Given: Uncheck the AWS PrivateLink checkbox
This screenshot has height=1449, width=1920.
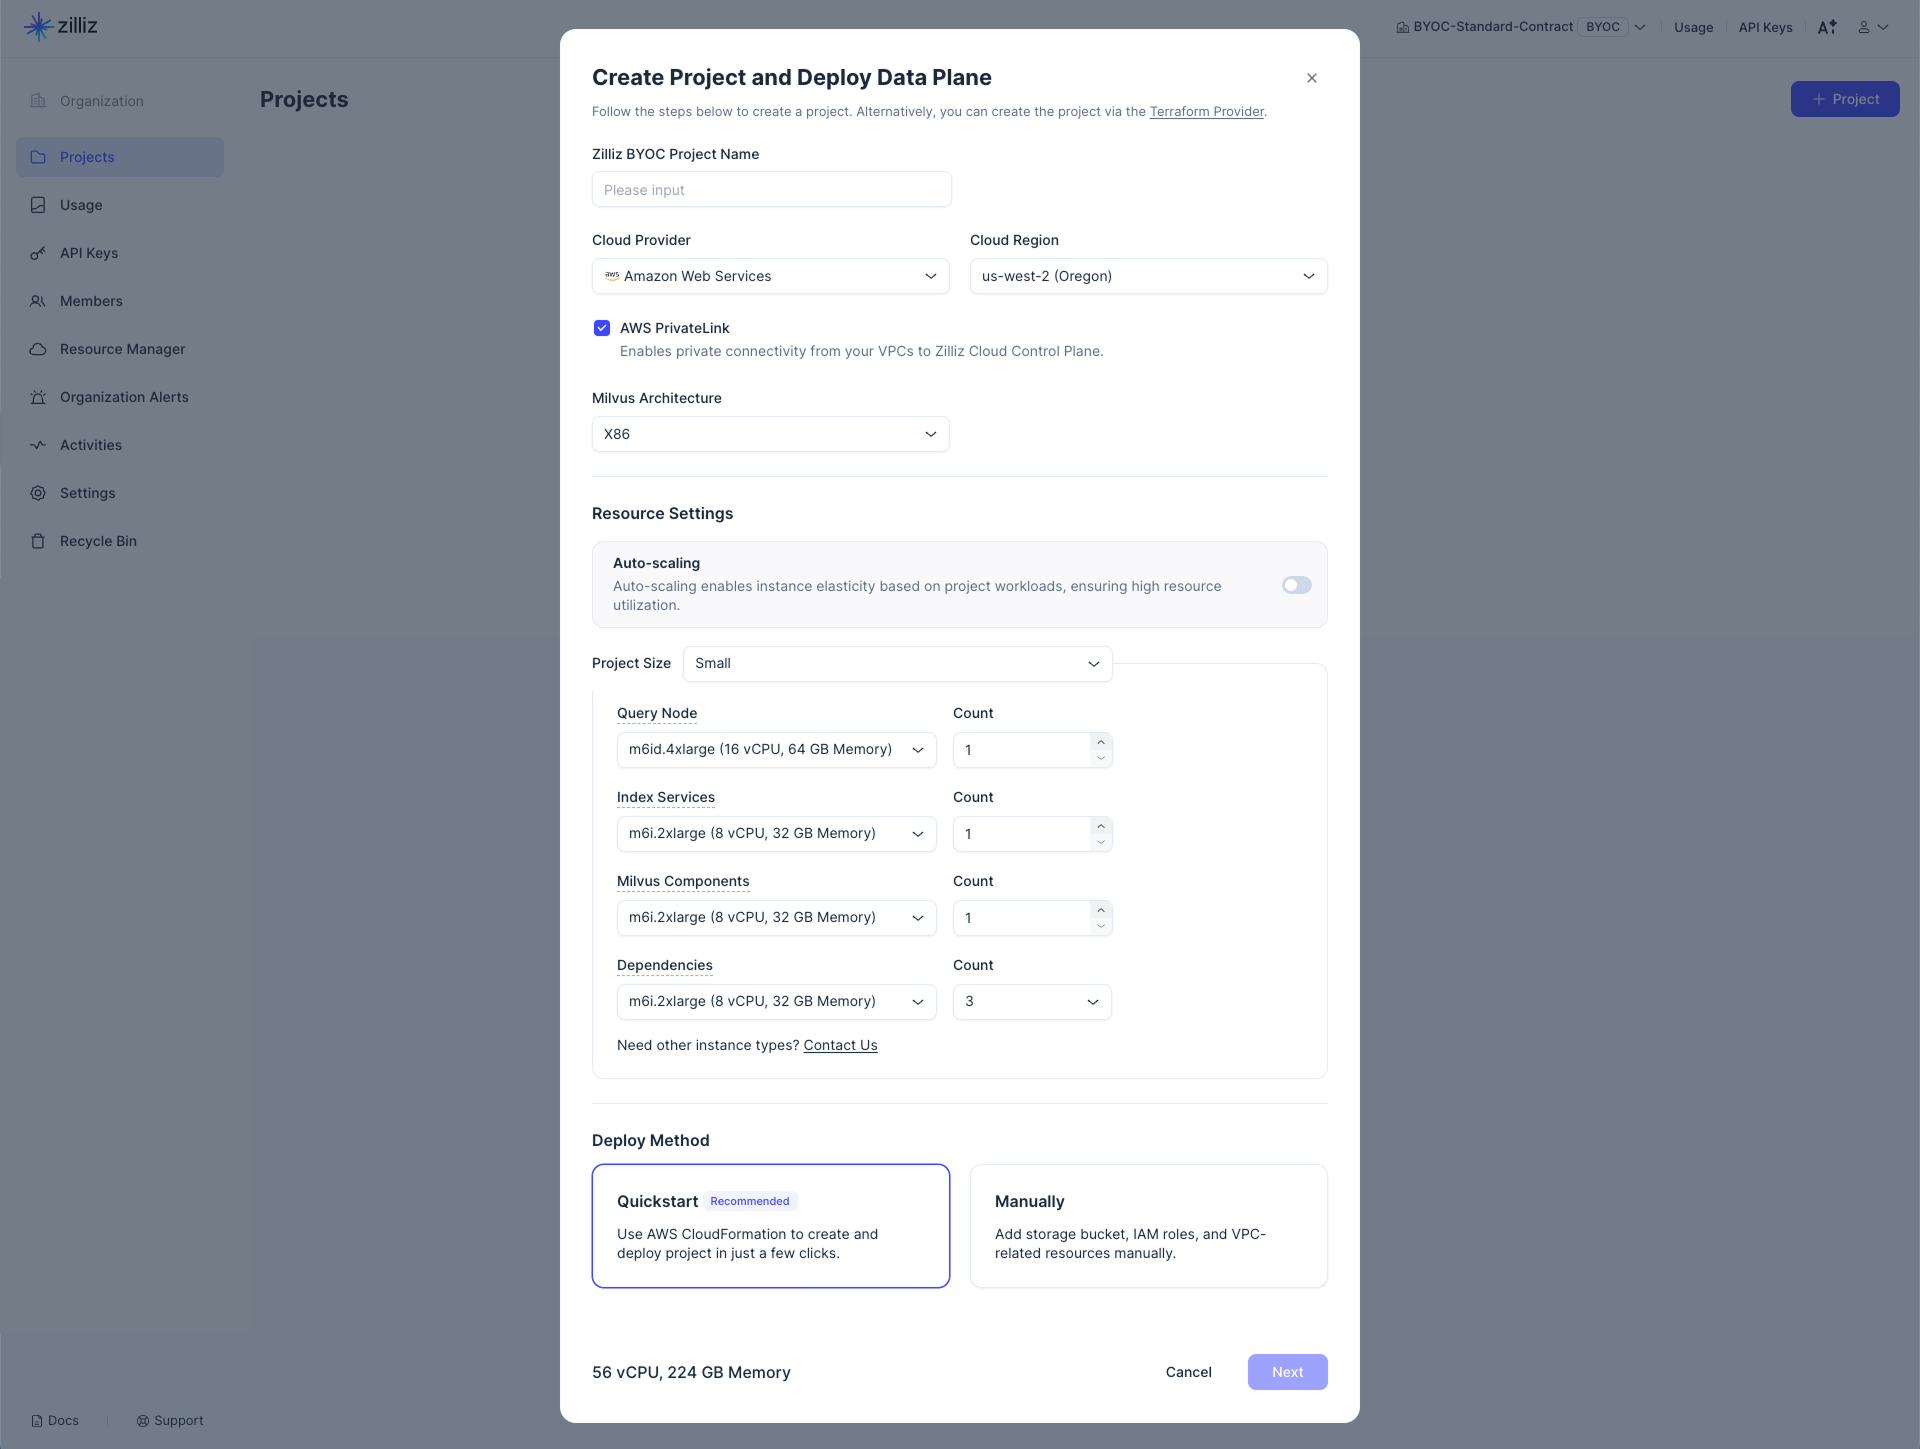Looking at the screenshot, I should click(x=602, y=328).
